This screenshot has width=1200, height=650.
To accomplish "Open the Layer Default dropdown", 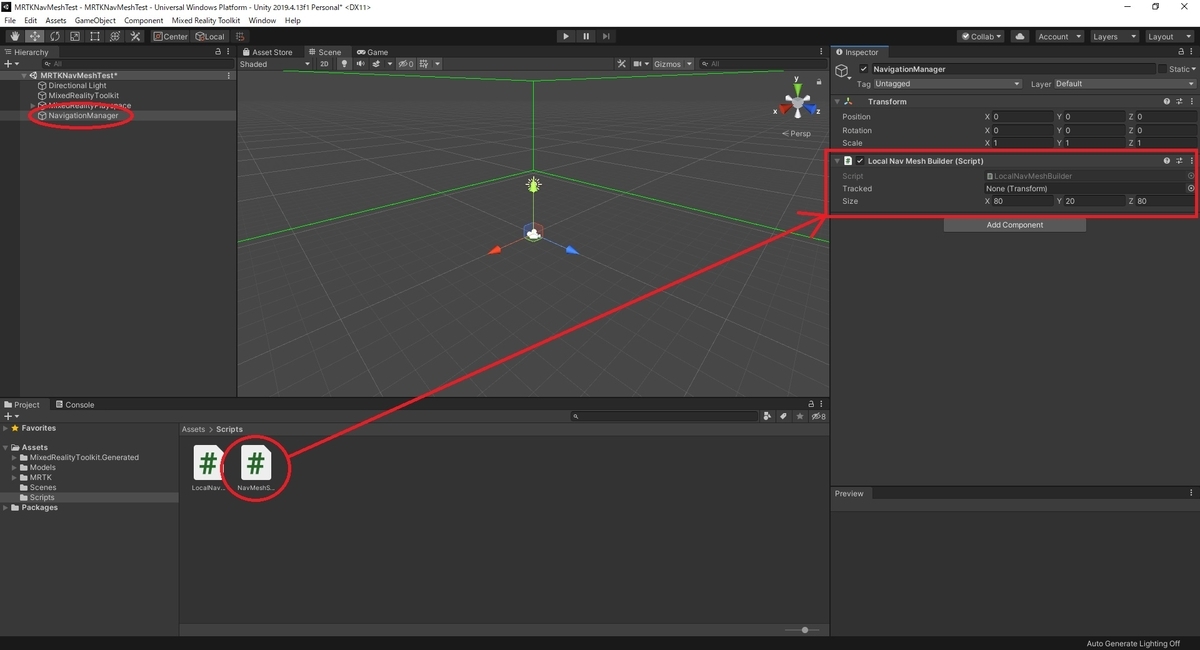I will coord(1123,84).
